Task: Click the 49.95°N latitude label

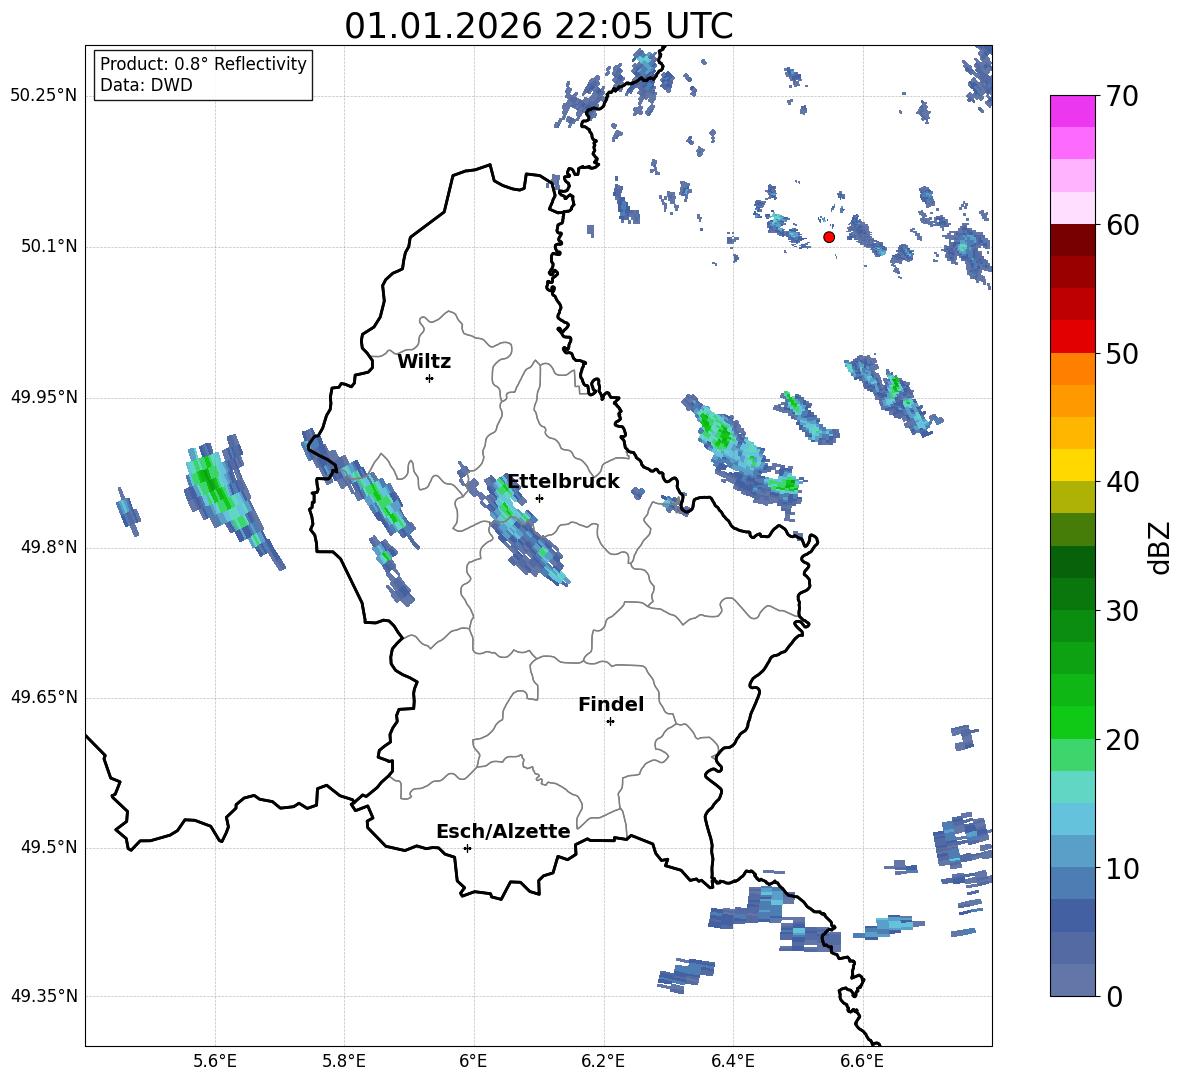Action: coord(44,397)
